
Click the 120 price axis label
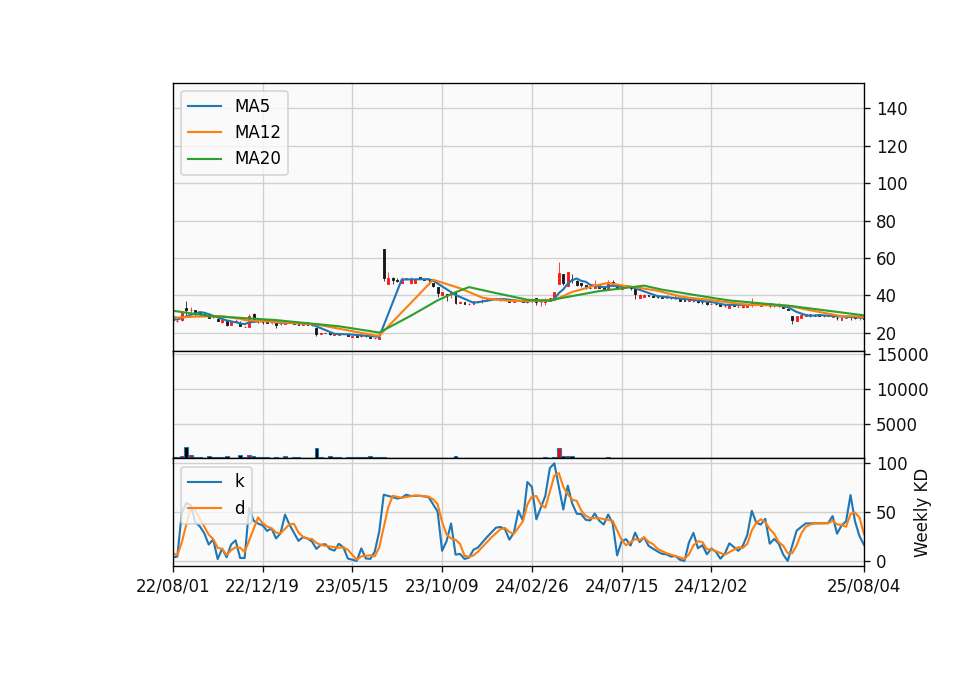(892, 147)
